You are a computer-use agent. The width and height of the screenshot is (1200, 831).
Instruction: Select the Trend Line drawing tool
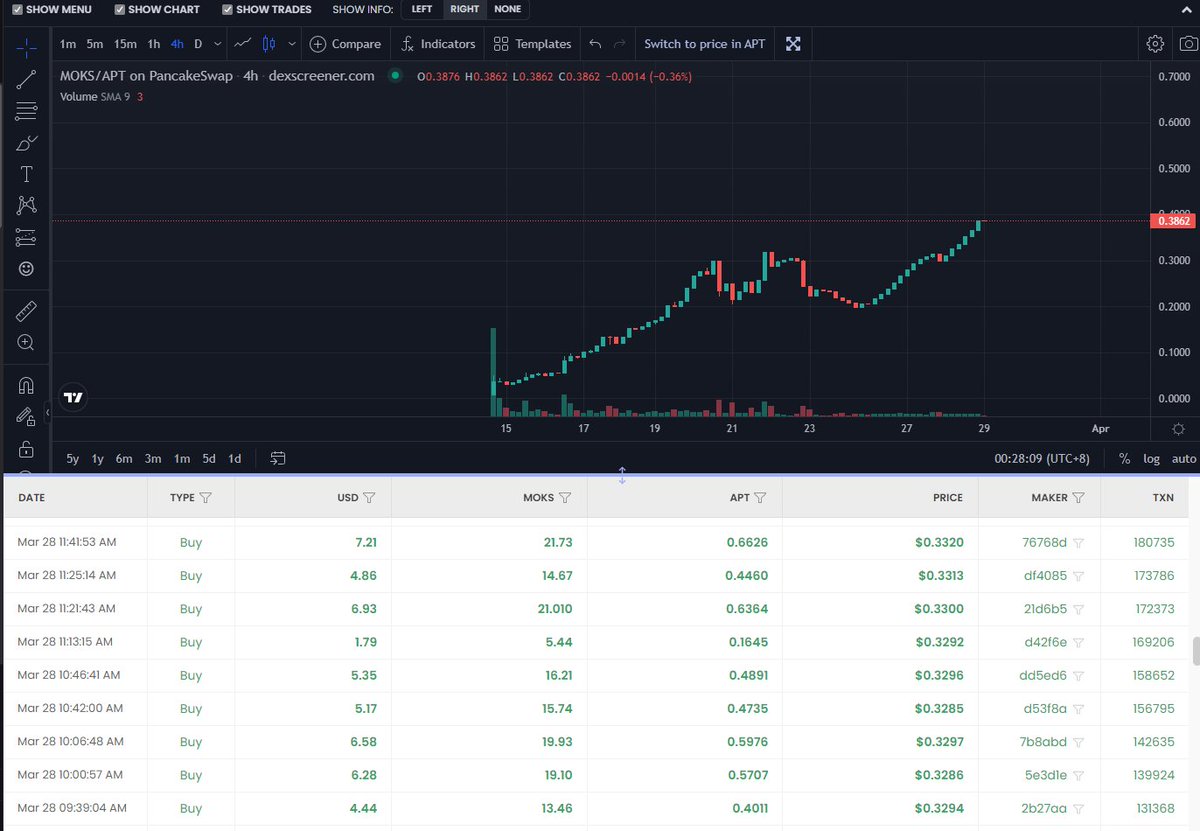click(x=26, y=78)
